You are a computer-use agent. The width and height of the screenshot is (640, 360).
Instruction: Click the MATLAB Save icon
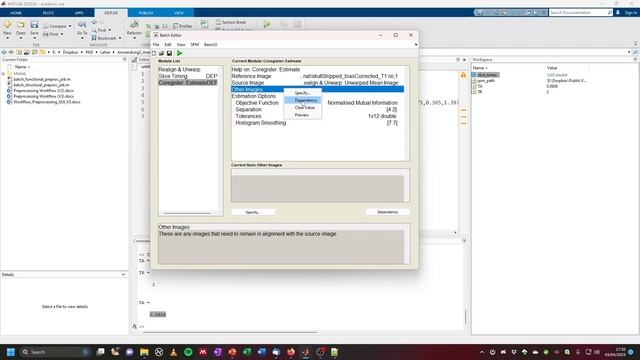click(x=34, y=25)
